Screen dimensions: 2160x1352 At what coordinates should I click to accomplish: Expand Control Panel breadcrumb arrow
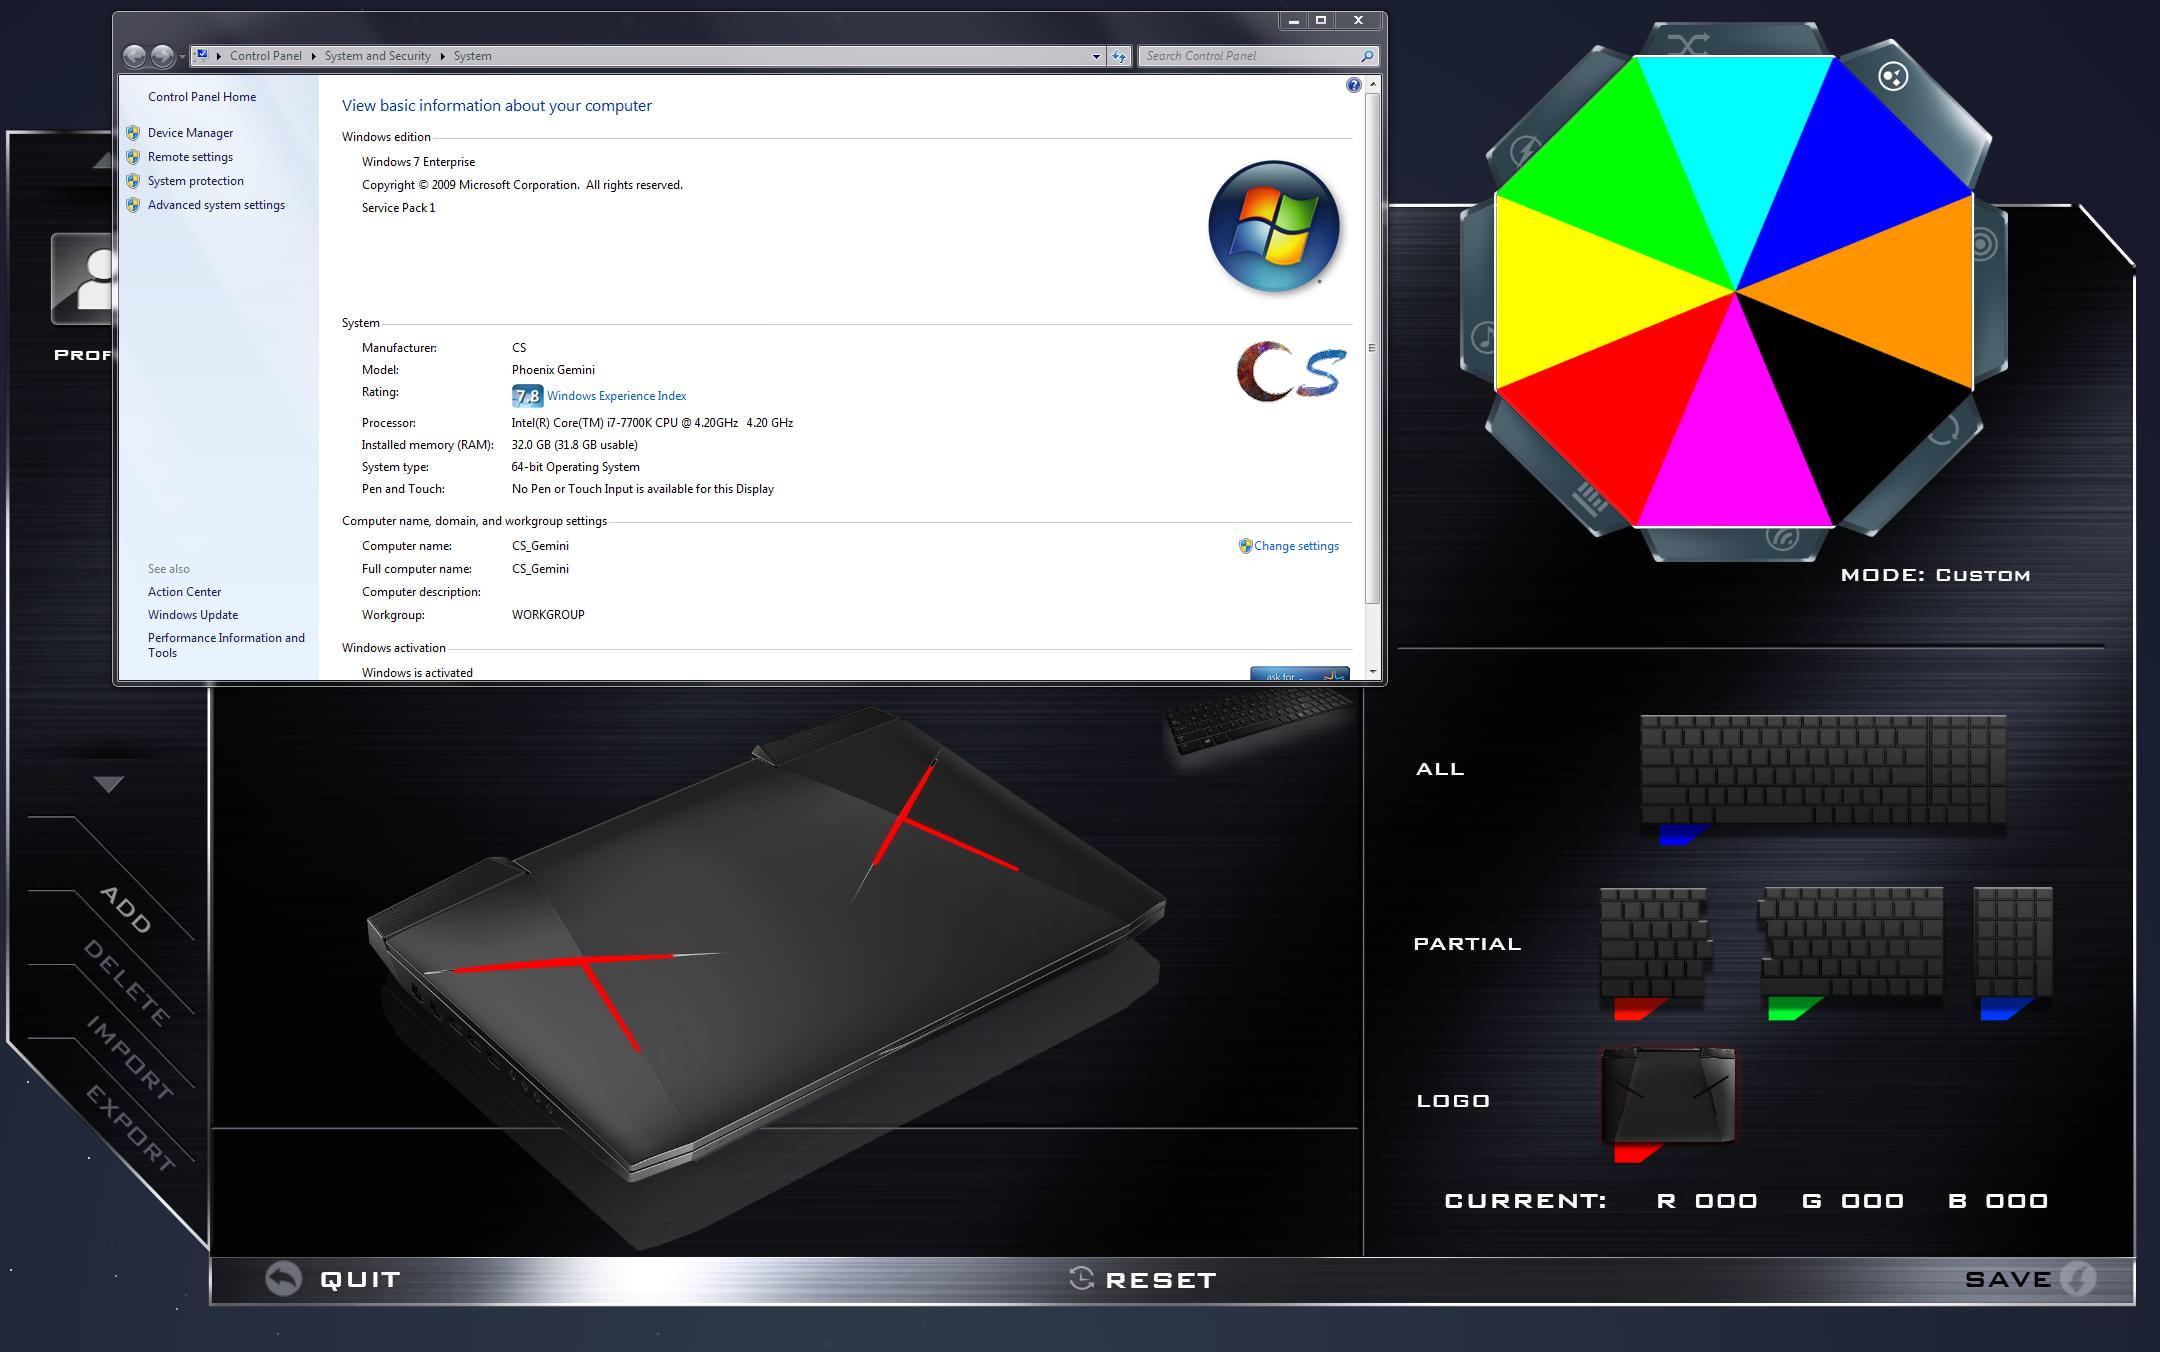[x=313, y=56]
